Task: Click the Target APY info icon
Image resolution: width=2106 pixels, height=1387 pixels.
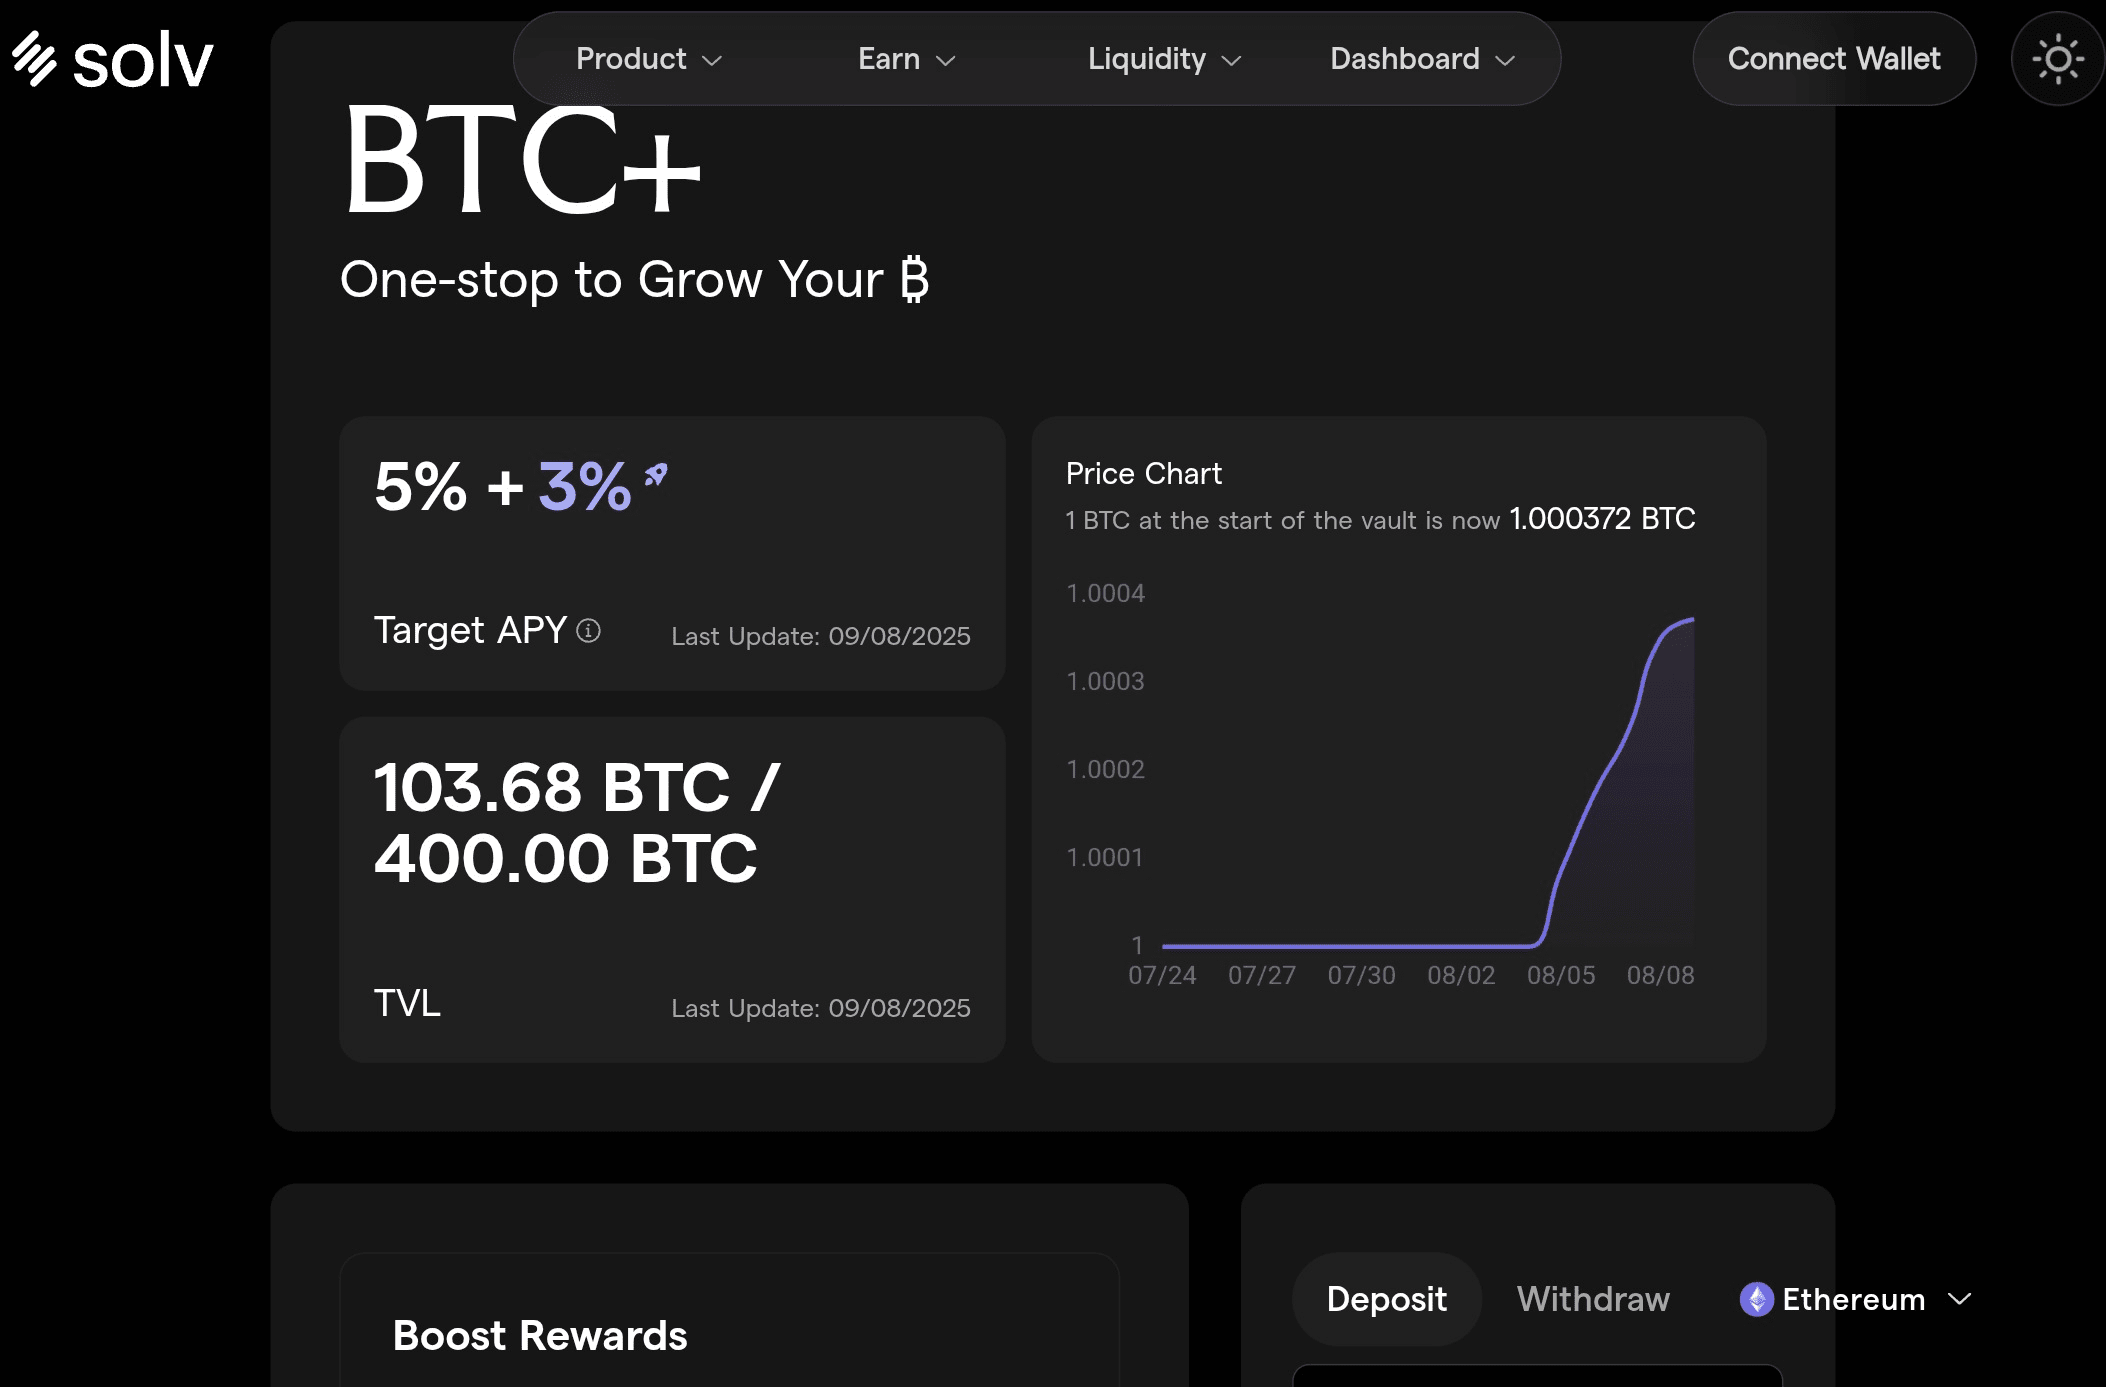Action: click(x=589, y=630)
